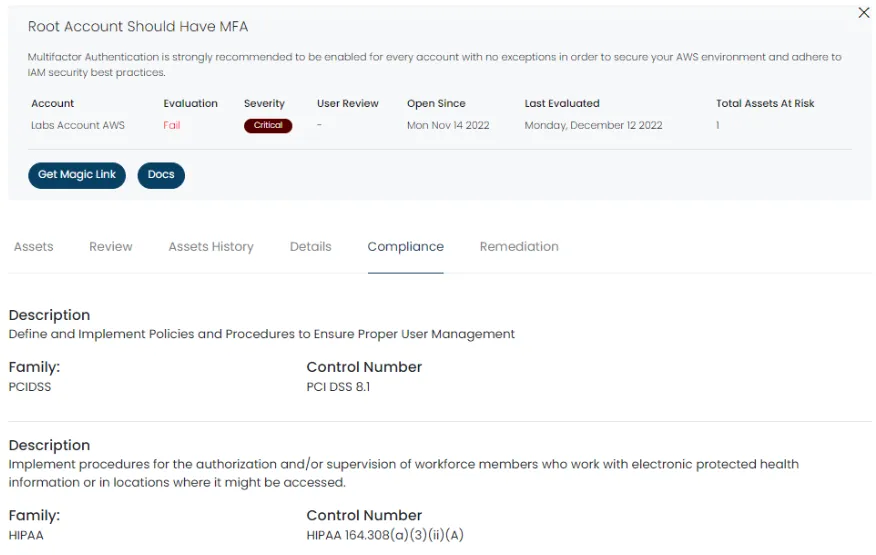Click the Last Evaluated date value
This screenshot has height=555, width=876.
593,126
